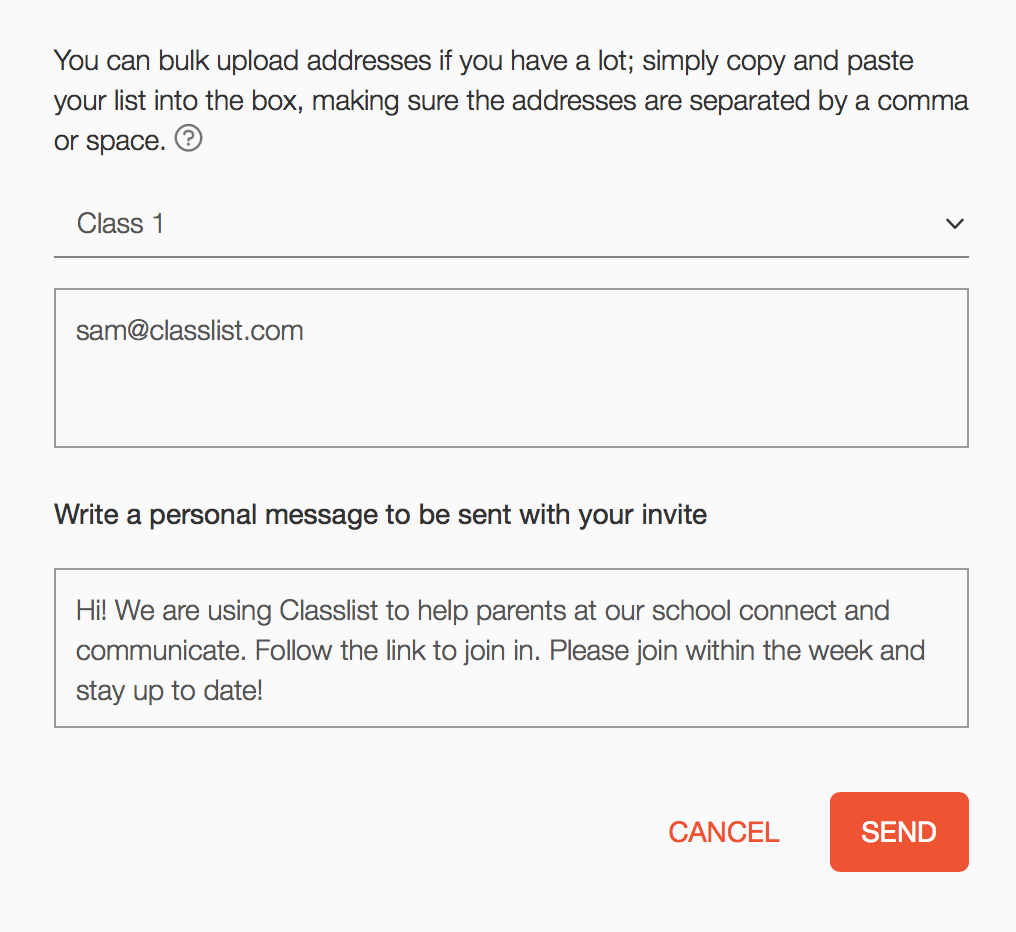Focus the personal message text box
Image resolution: width=1016 pixels, height=932 pixels.
point(511,648)
